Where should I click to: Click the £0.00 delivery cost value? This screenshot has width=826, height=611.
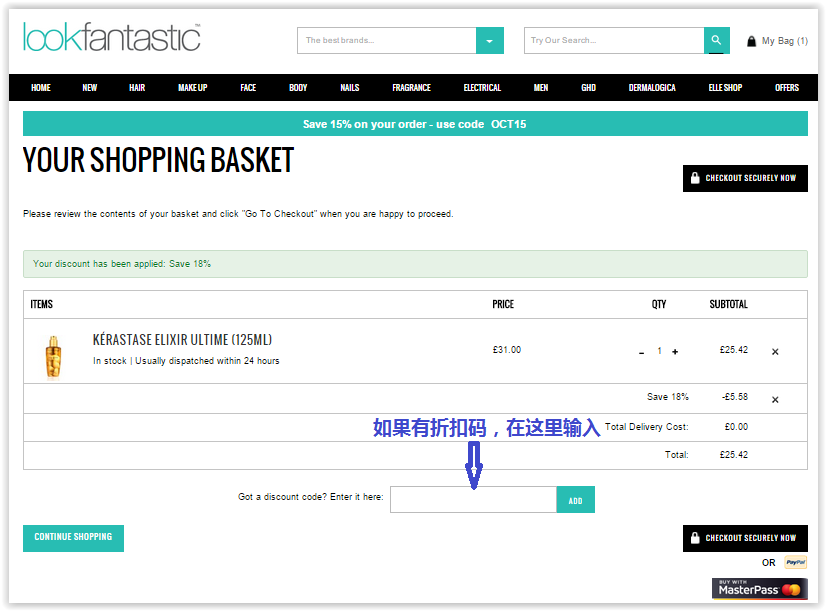[736, 427]
